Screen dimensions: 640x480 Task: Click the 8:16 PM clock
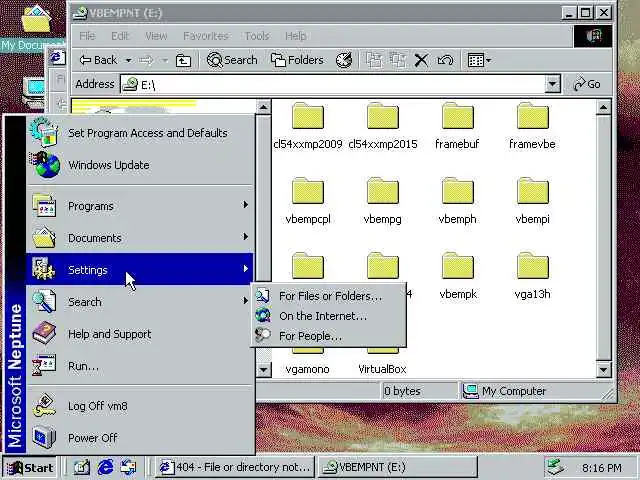602,468
